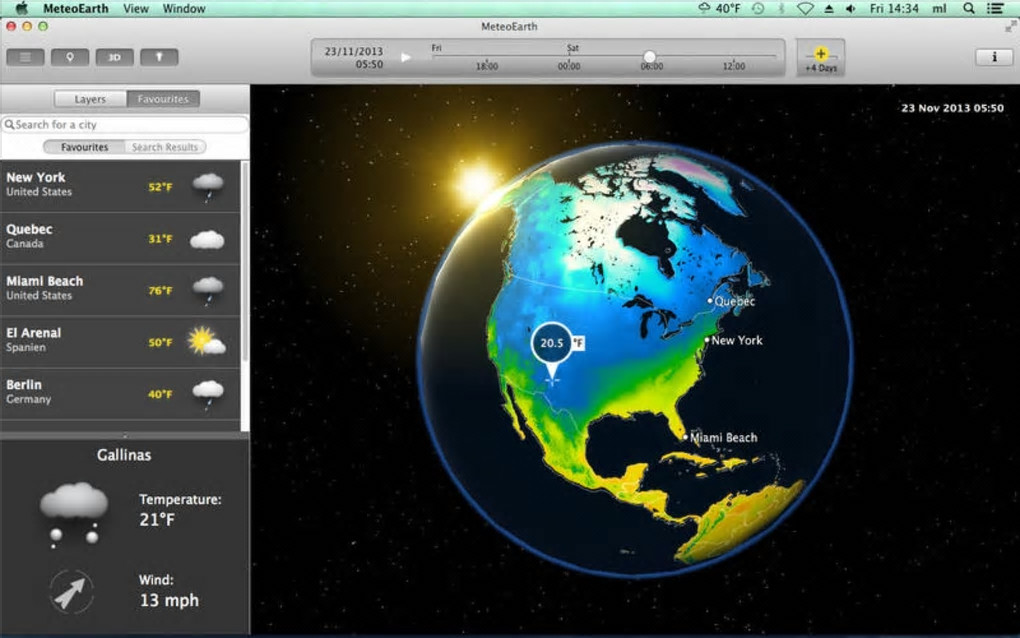The height and width of the screenshot is (638, 1020).
Task: Click the 50°F temperature for El Arenal
Action: pyautogui.click(x=160, y=342)
